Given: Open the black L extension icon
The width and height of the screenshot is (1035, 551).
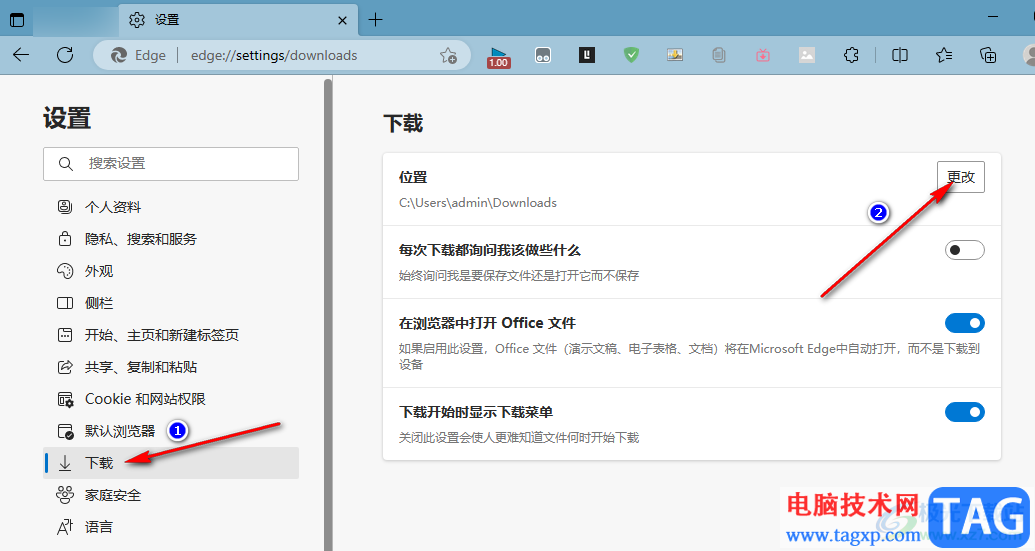Looking at the screenshot, I should tap(587, 55).
